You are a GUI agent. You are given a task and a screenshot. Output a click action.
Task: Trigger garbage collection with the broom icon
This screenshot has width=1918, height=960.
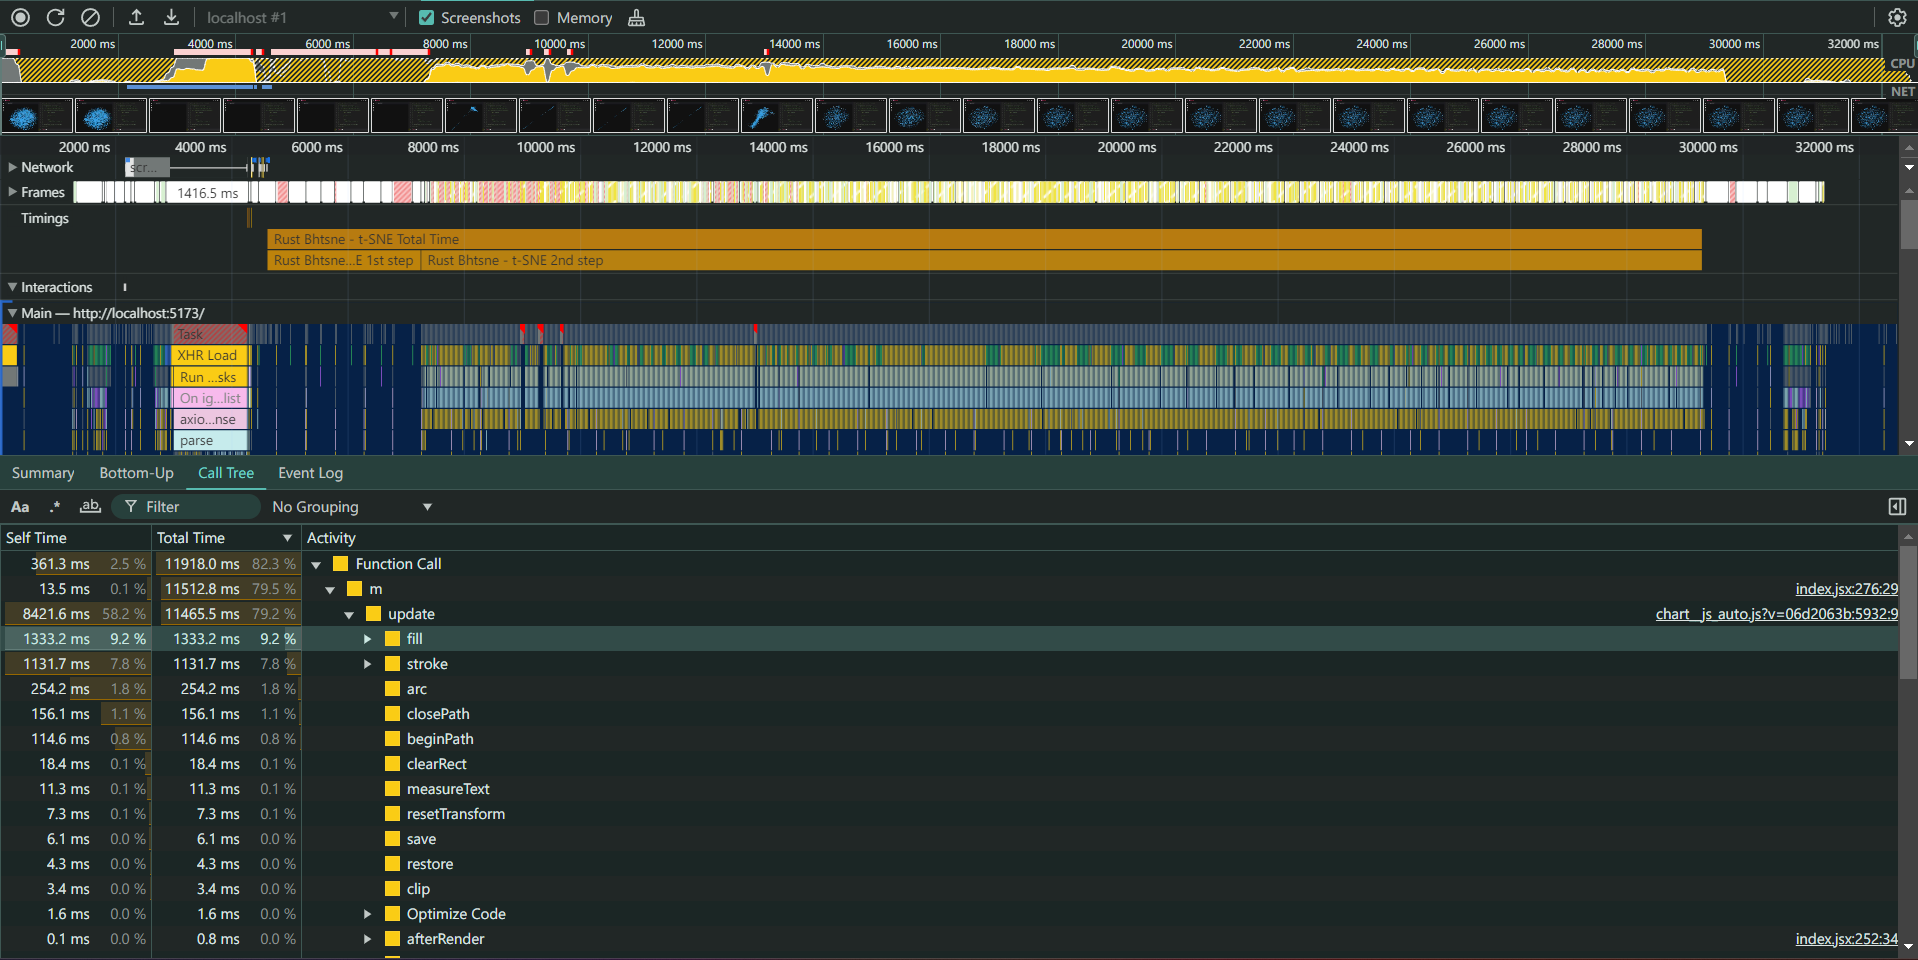pyautogui.click(x=636, y=17)
